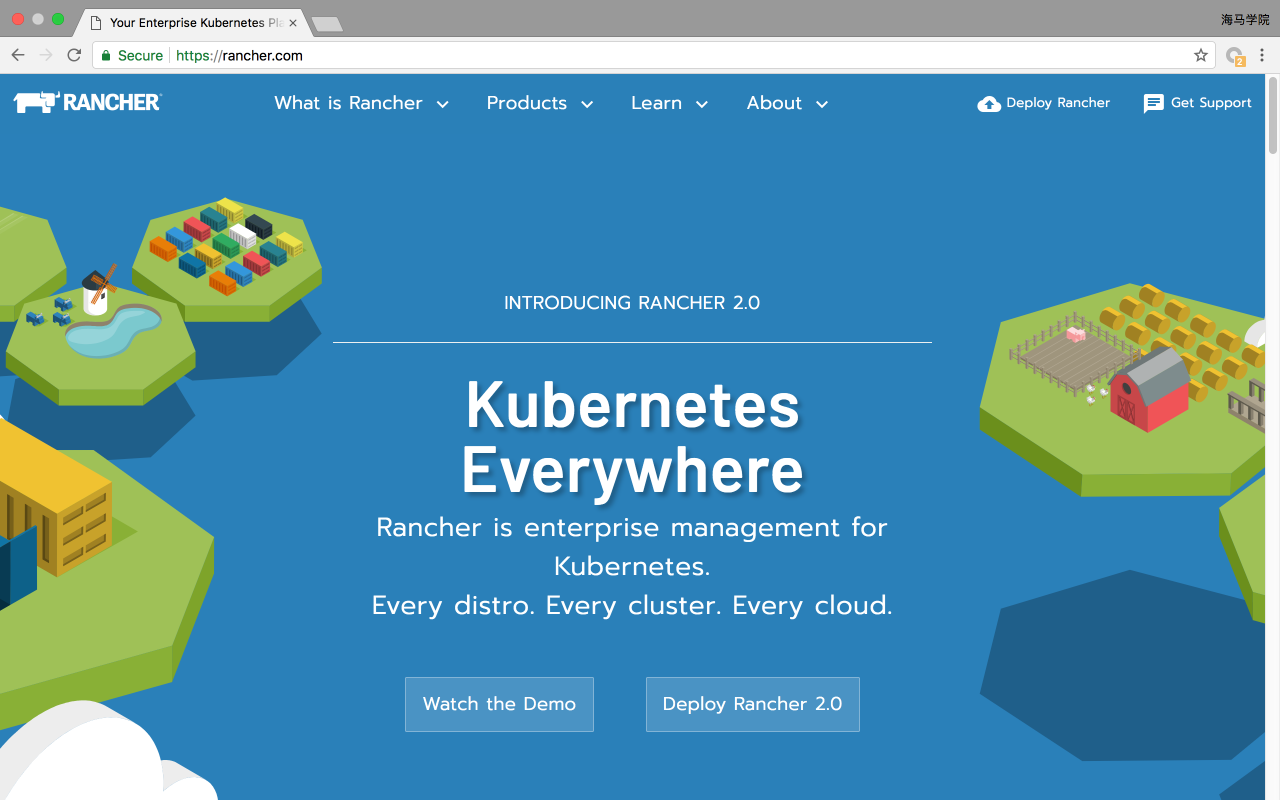Click the green Secure padlock icon

106,55
